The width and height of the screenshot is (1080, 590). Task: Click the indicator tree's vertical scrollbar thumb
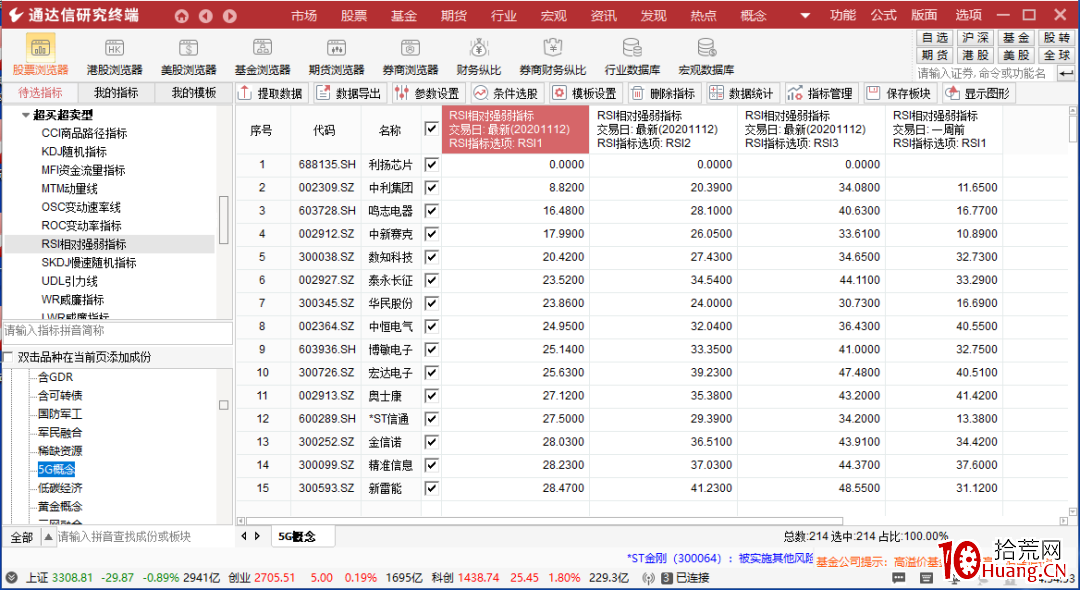pyautogui.click(x=224, y=220)
